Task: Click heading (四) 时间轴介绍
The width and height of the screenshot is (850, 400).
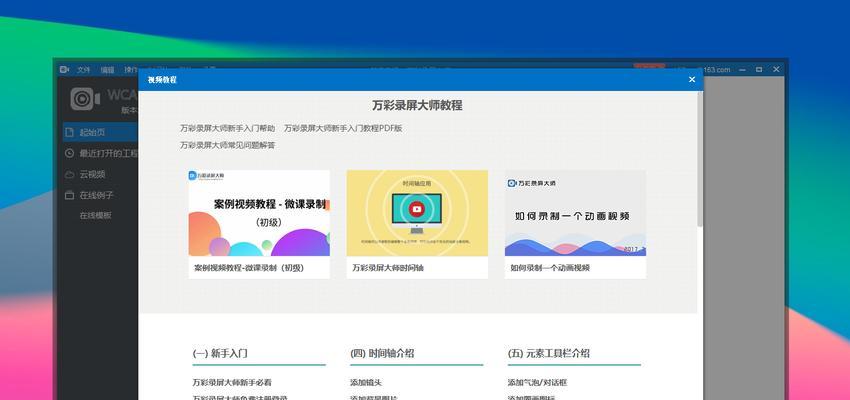Action: pos(382,353)
